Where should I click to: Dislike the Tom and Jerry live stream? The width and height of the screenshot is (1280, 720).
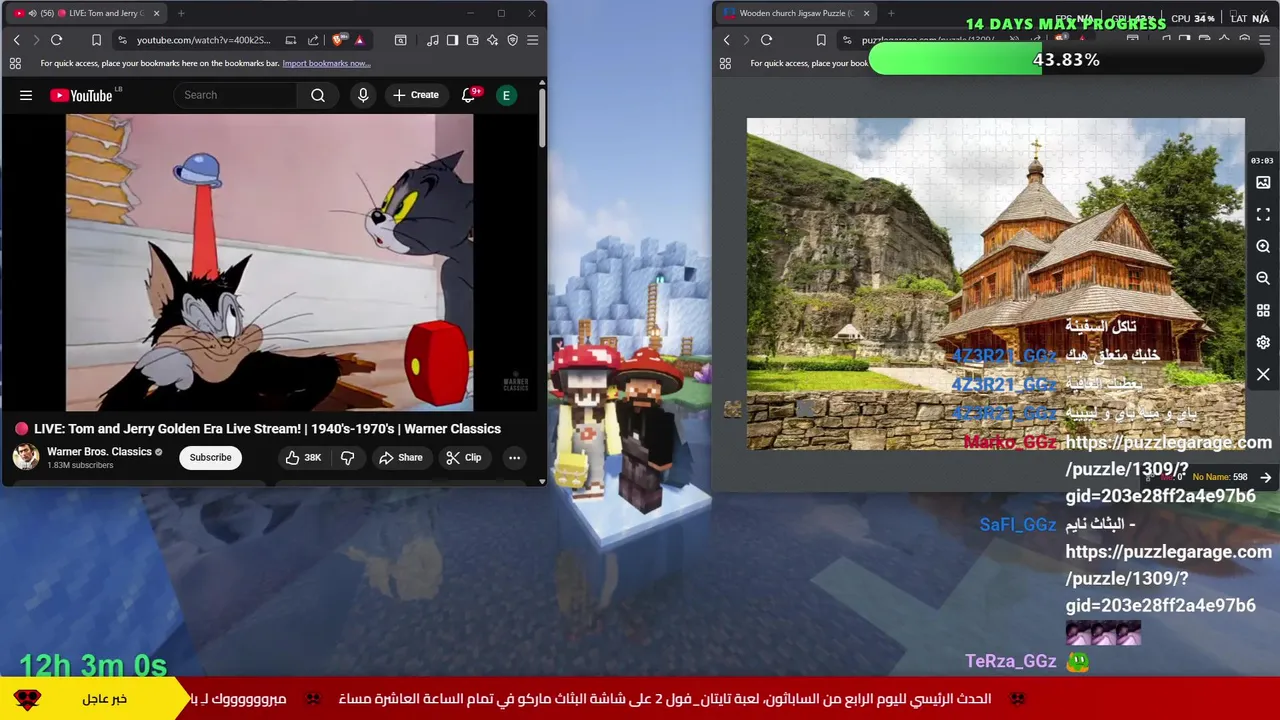coord(348,457)
